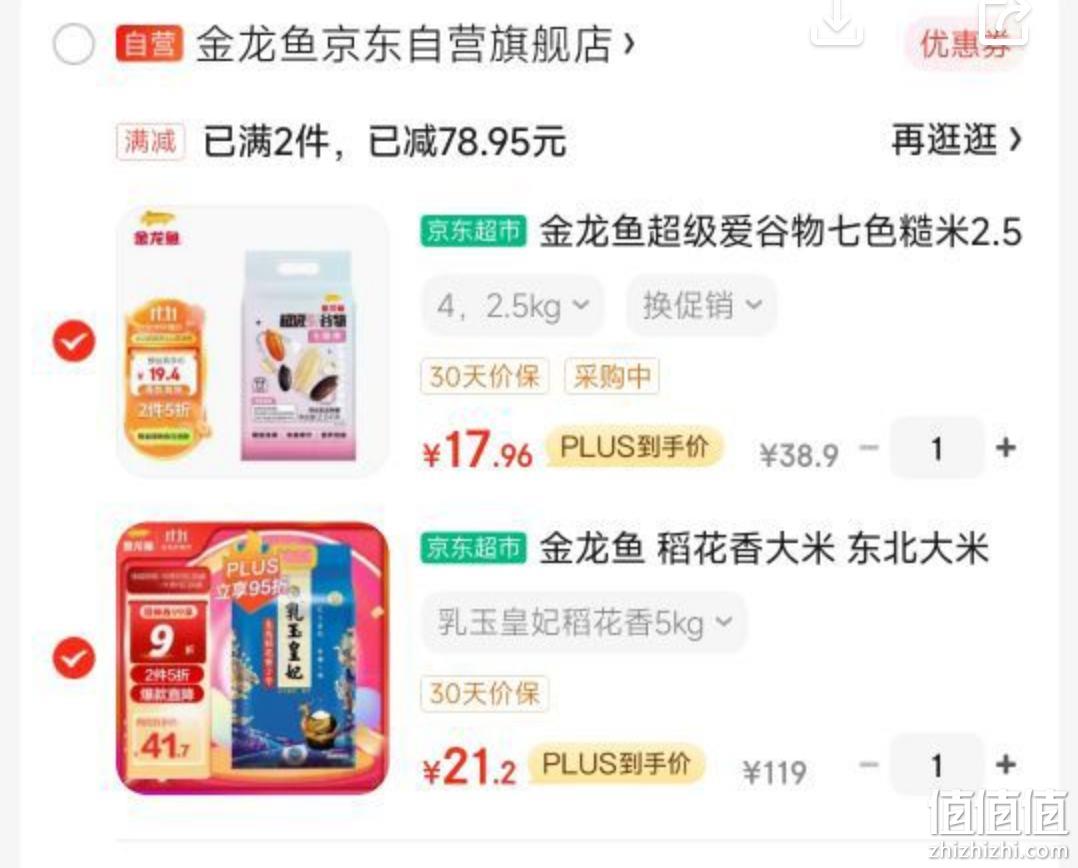The image size is (1078, 868).
Task: Expand the 换促销 promotion dropdown
Action: point(701,305)
